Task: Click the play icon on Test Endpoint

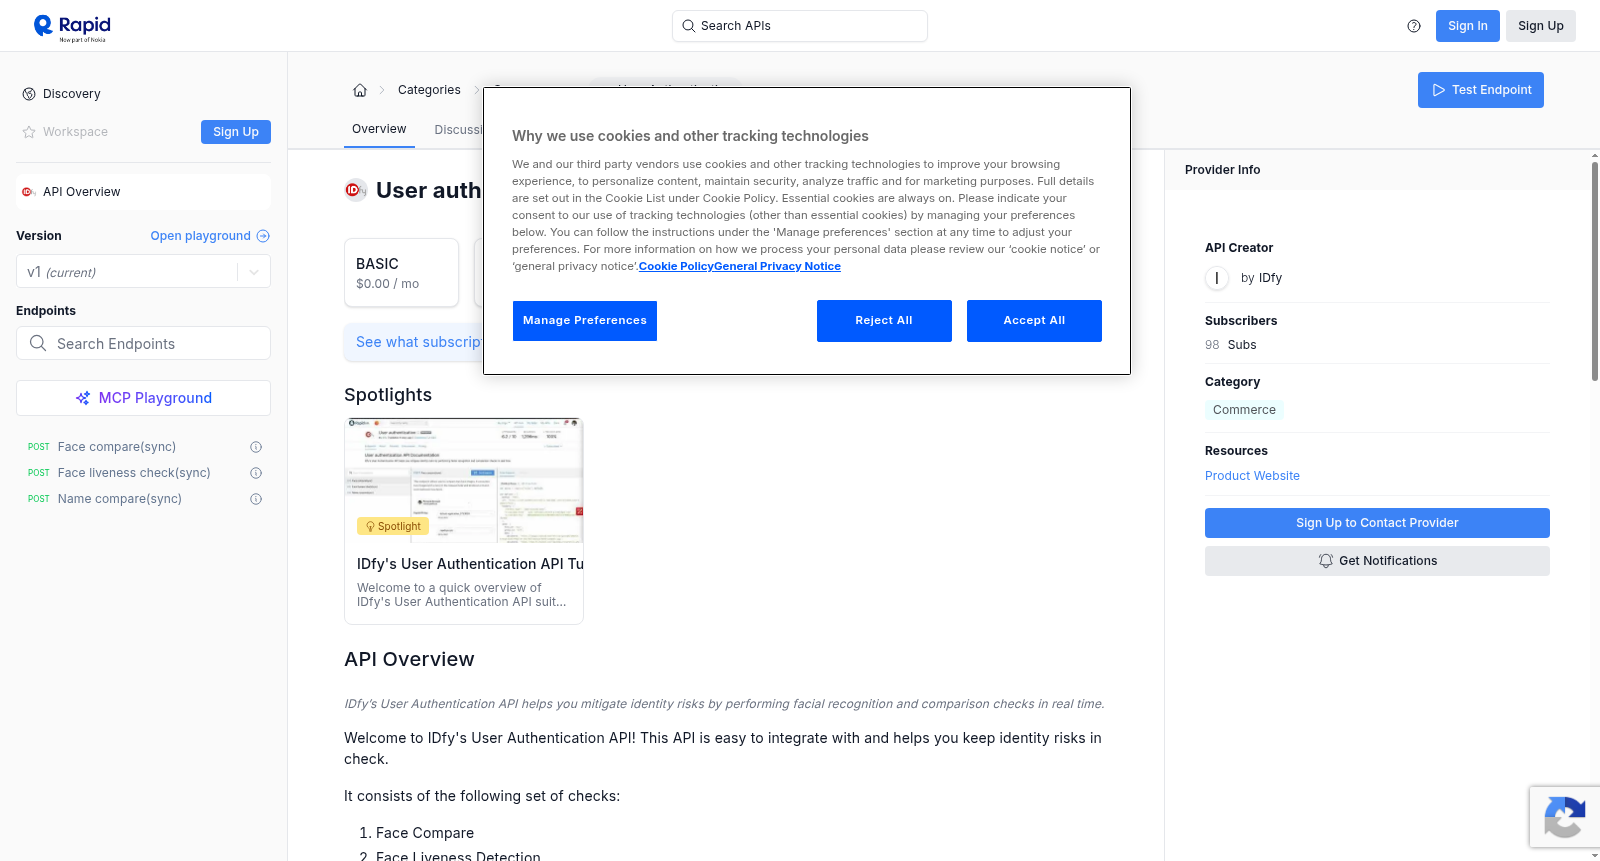Action: pos(1439,90)
